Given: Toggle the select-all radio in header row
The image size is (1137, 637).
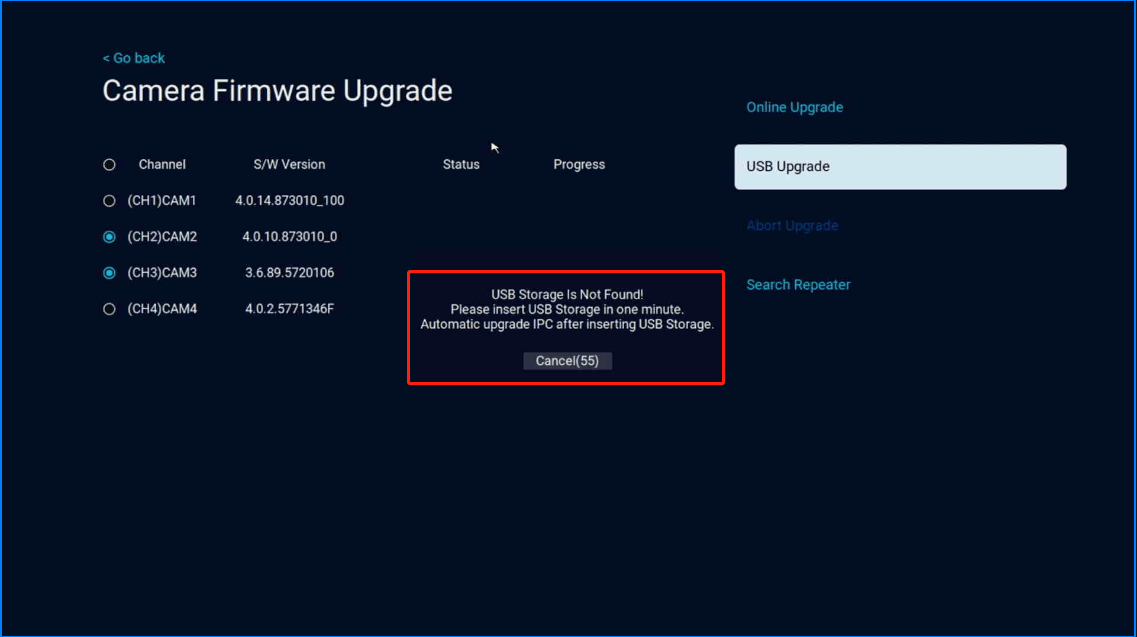Looking at the screenshot, I should [109, 165].
